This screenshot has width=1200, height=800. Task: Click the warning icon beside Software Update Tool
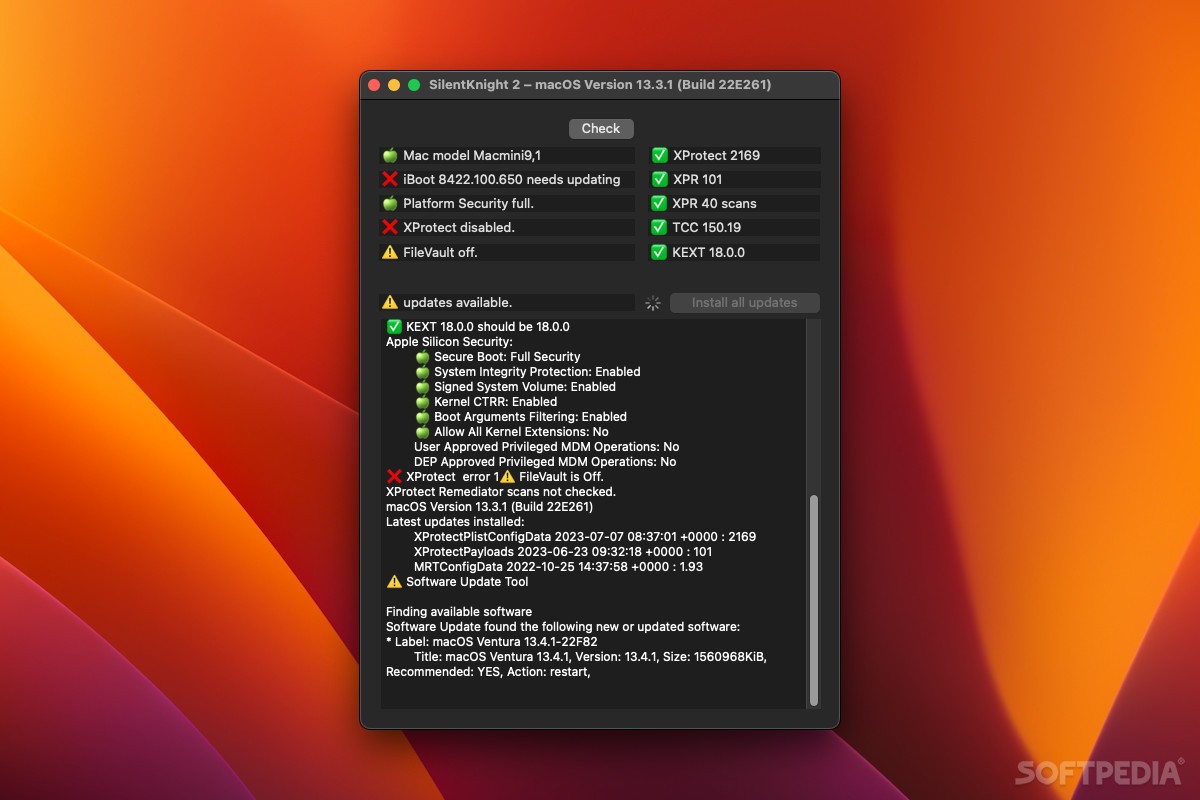(394, 581)
